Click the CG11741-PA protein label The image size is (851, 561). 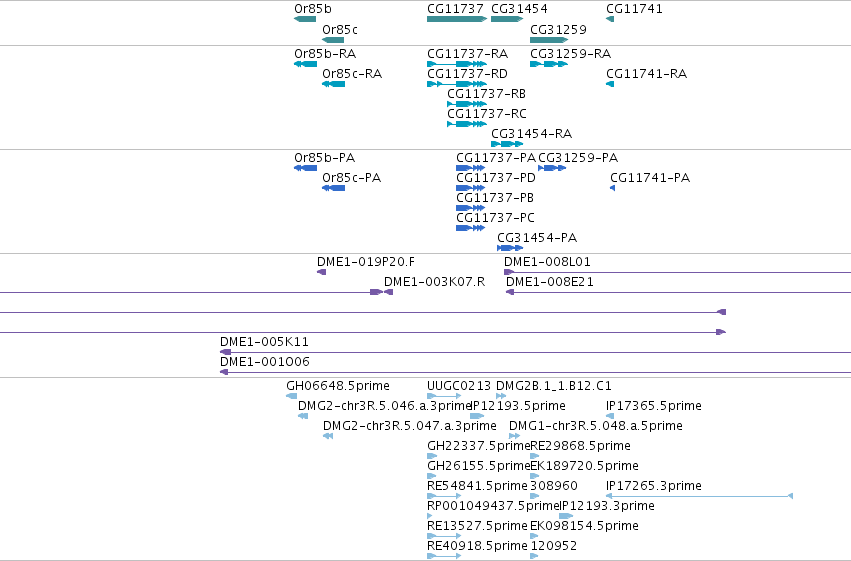coord(650,178)
